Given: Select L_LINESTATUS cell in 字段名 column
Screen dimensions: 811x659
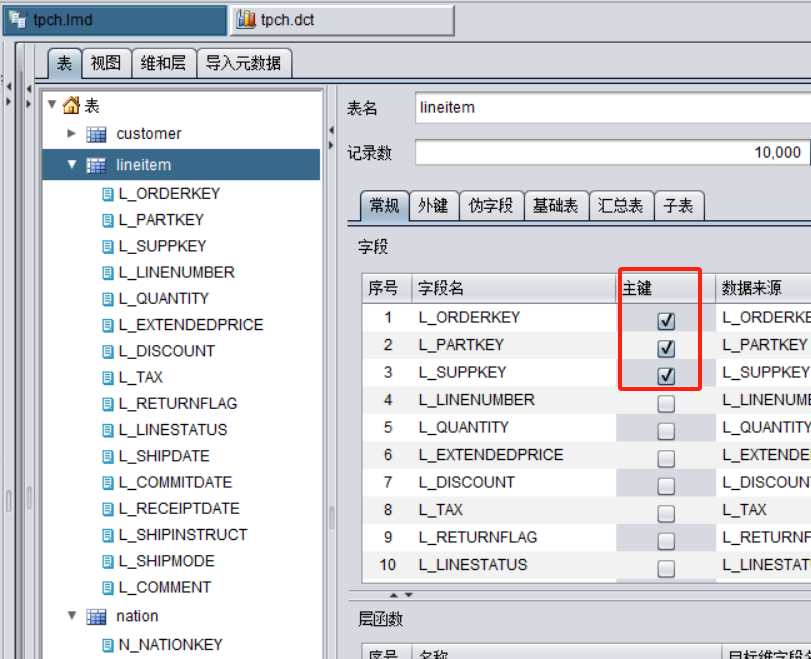Looking at the screenshot, I should [x=514, y=565].
